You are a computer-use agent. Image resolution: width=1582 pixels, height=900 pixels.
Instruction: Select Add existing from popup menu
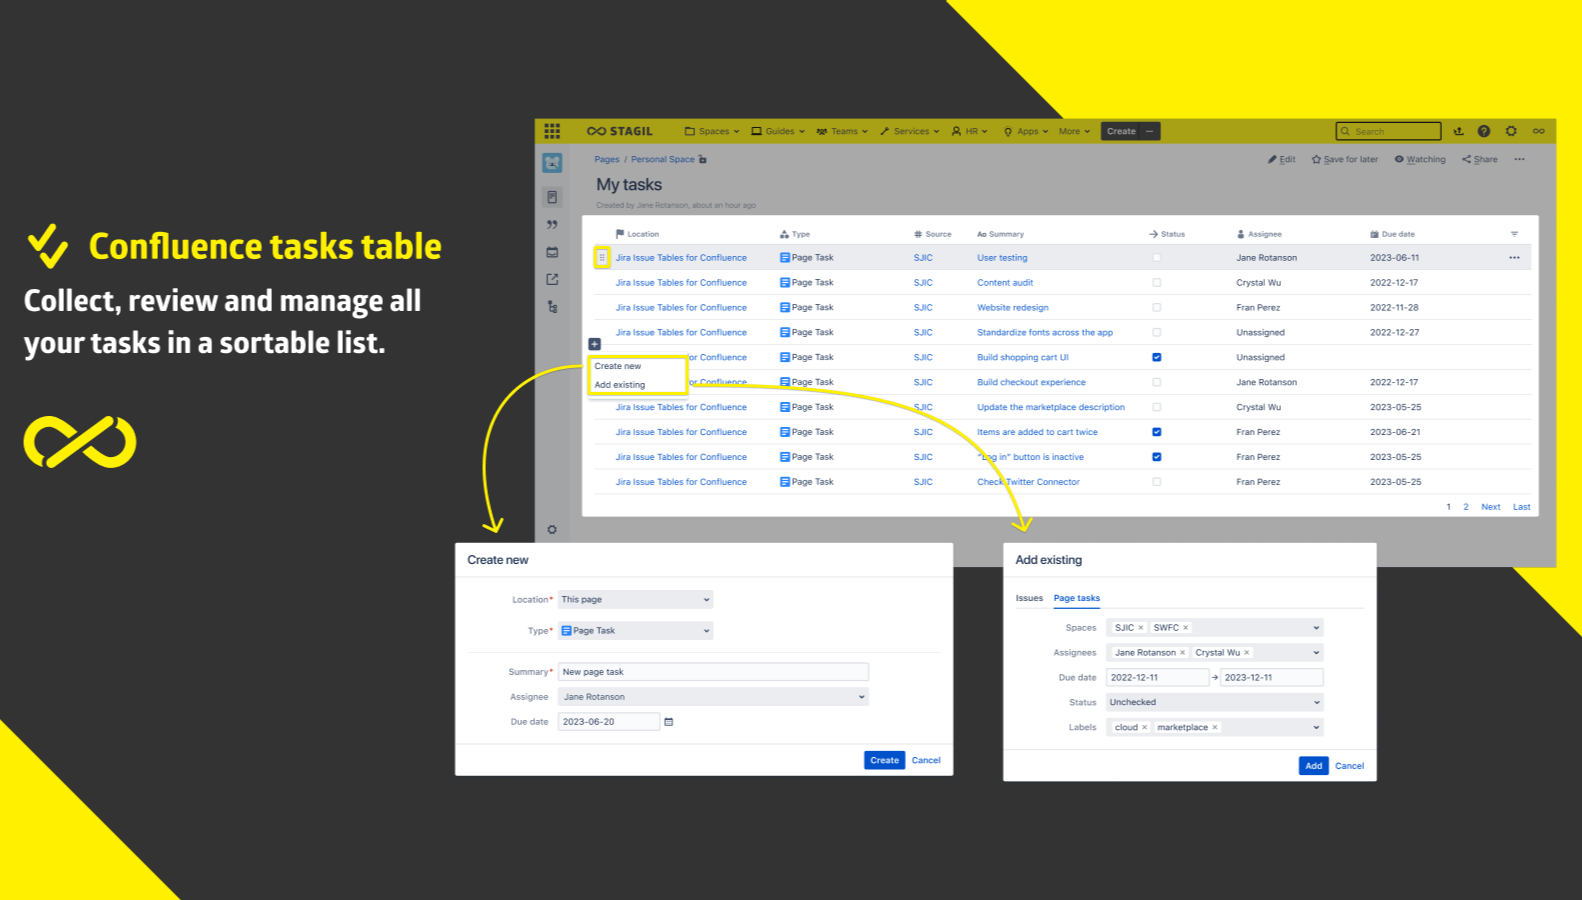[620, 385]
